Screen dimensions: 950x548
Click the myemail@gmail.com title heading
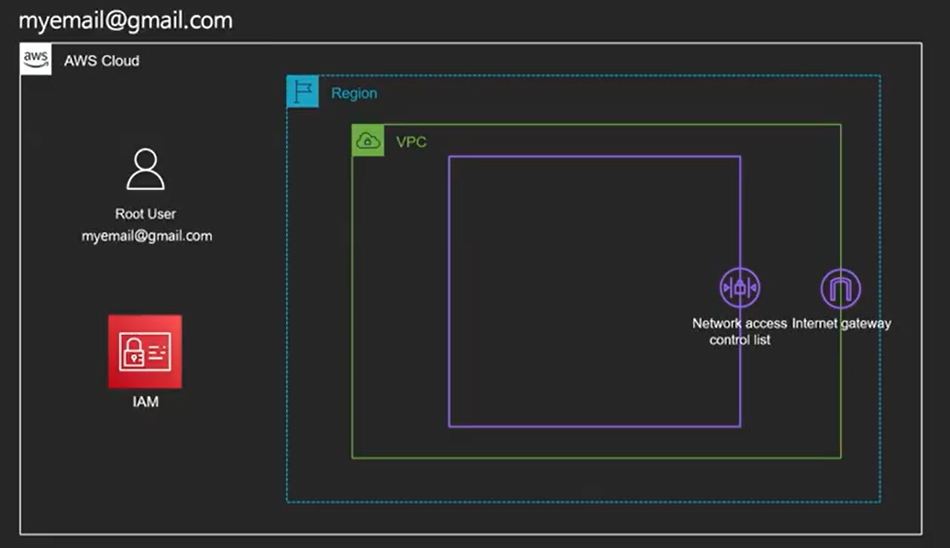(x=125, y=21)
